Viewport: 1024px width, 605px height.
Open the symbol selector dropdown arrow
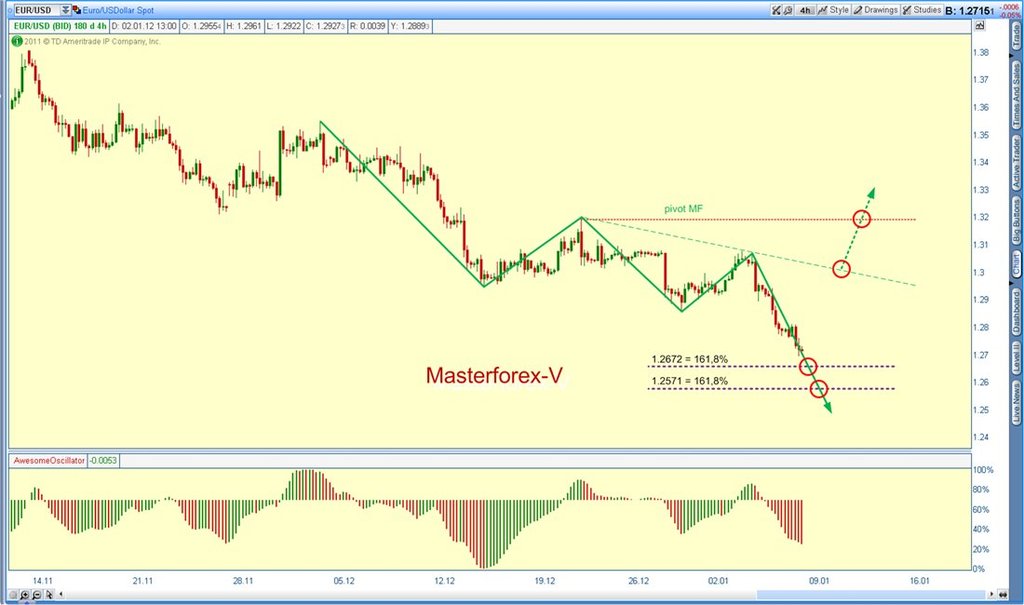pos(65,9)
